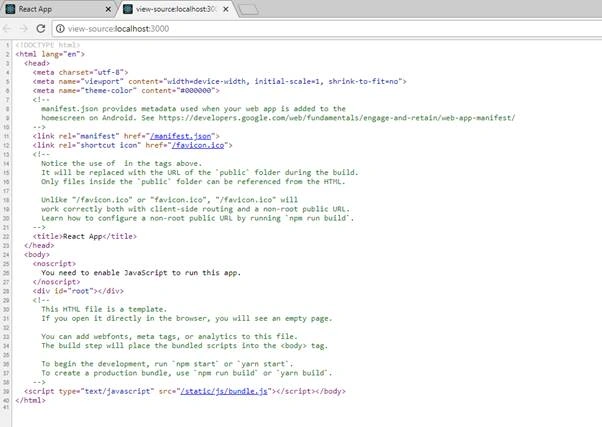Screen dimensions: 602x427
Task: Click comment 'If you open it directly' line
Action: [x=187, y=318]
